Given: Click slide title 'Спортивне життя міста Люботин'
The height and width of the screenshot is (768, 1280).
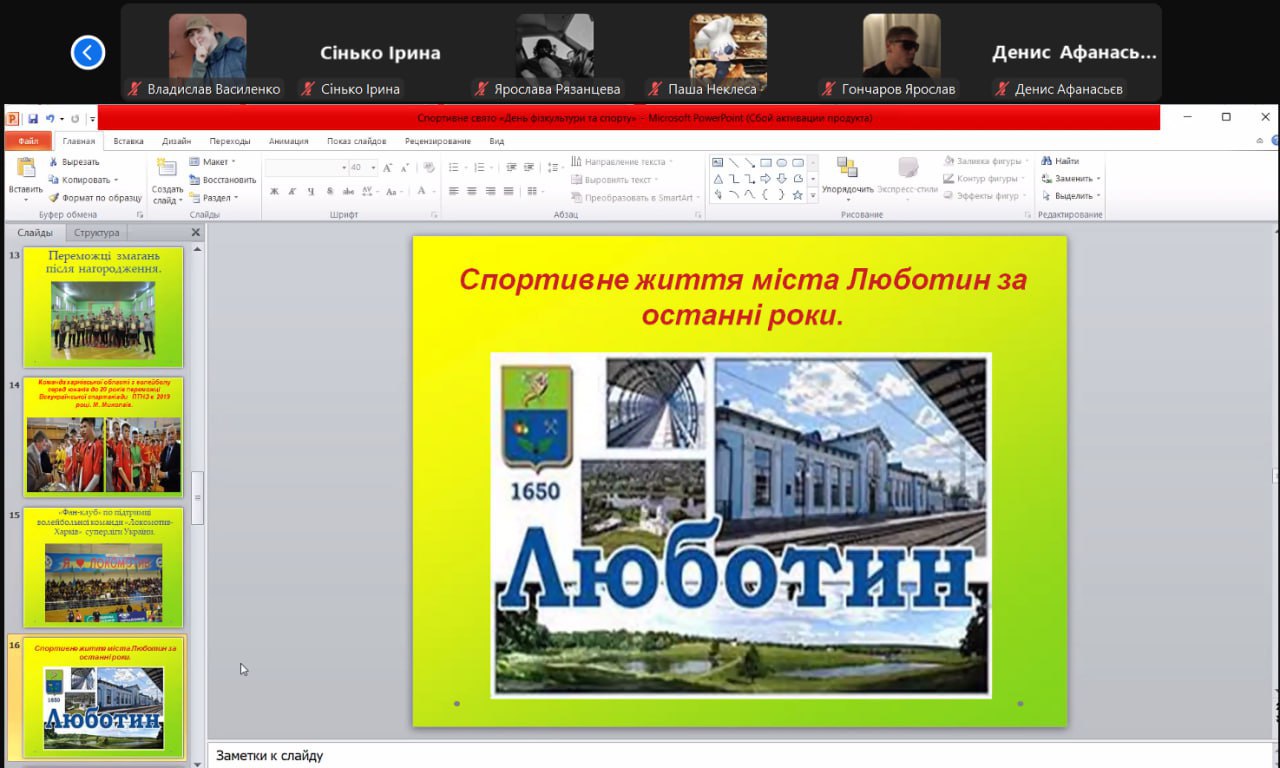Looking at the screenshot, I should click(x=743, y=297).
